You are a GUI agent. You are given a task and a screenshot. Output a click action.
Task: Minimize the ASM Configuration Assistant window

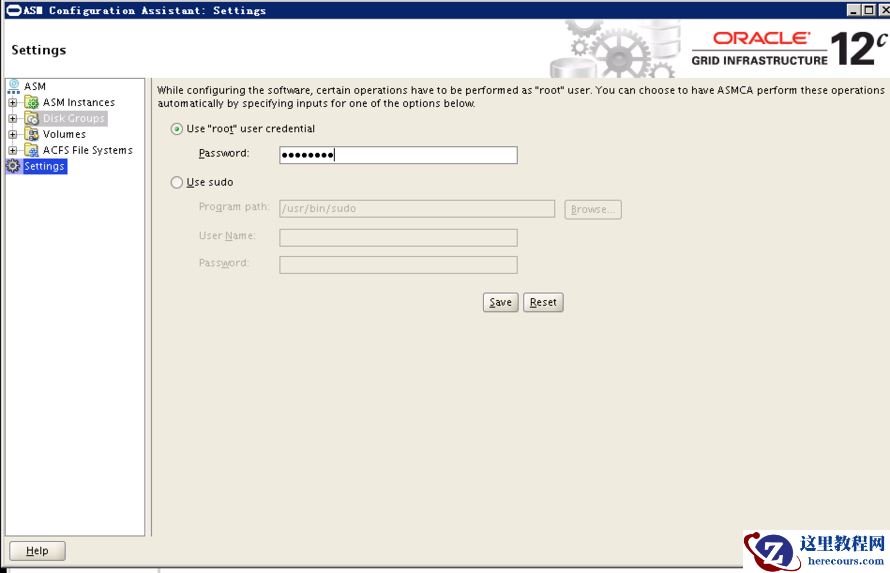pos(853,10)
